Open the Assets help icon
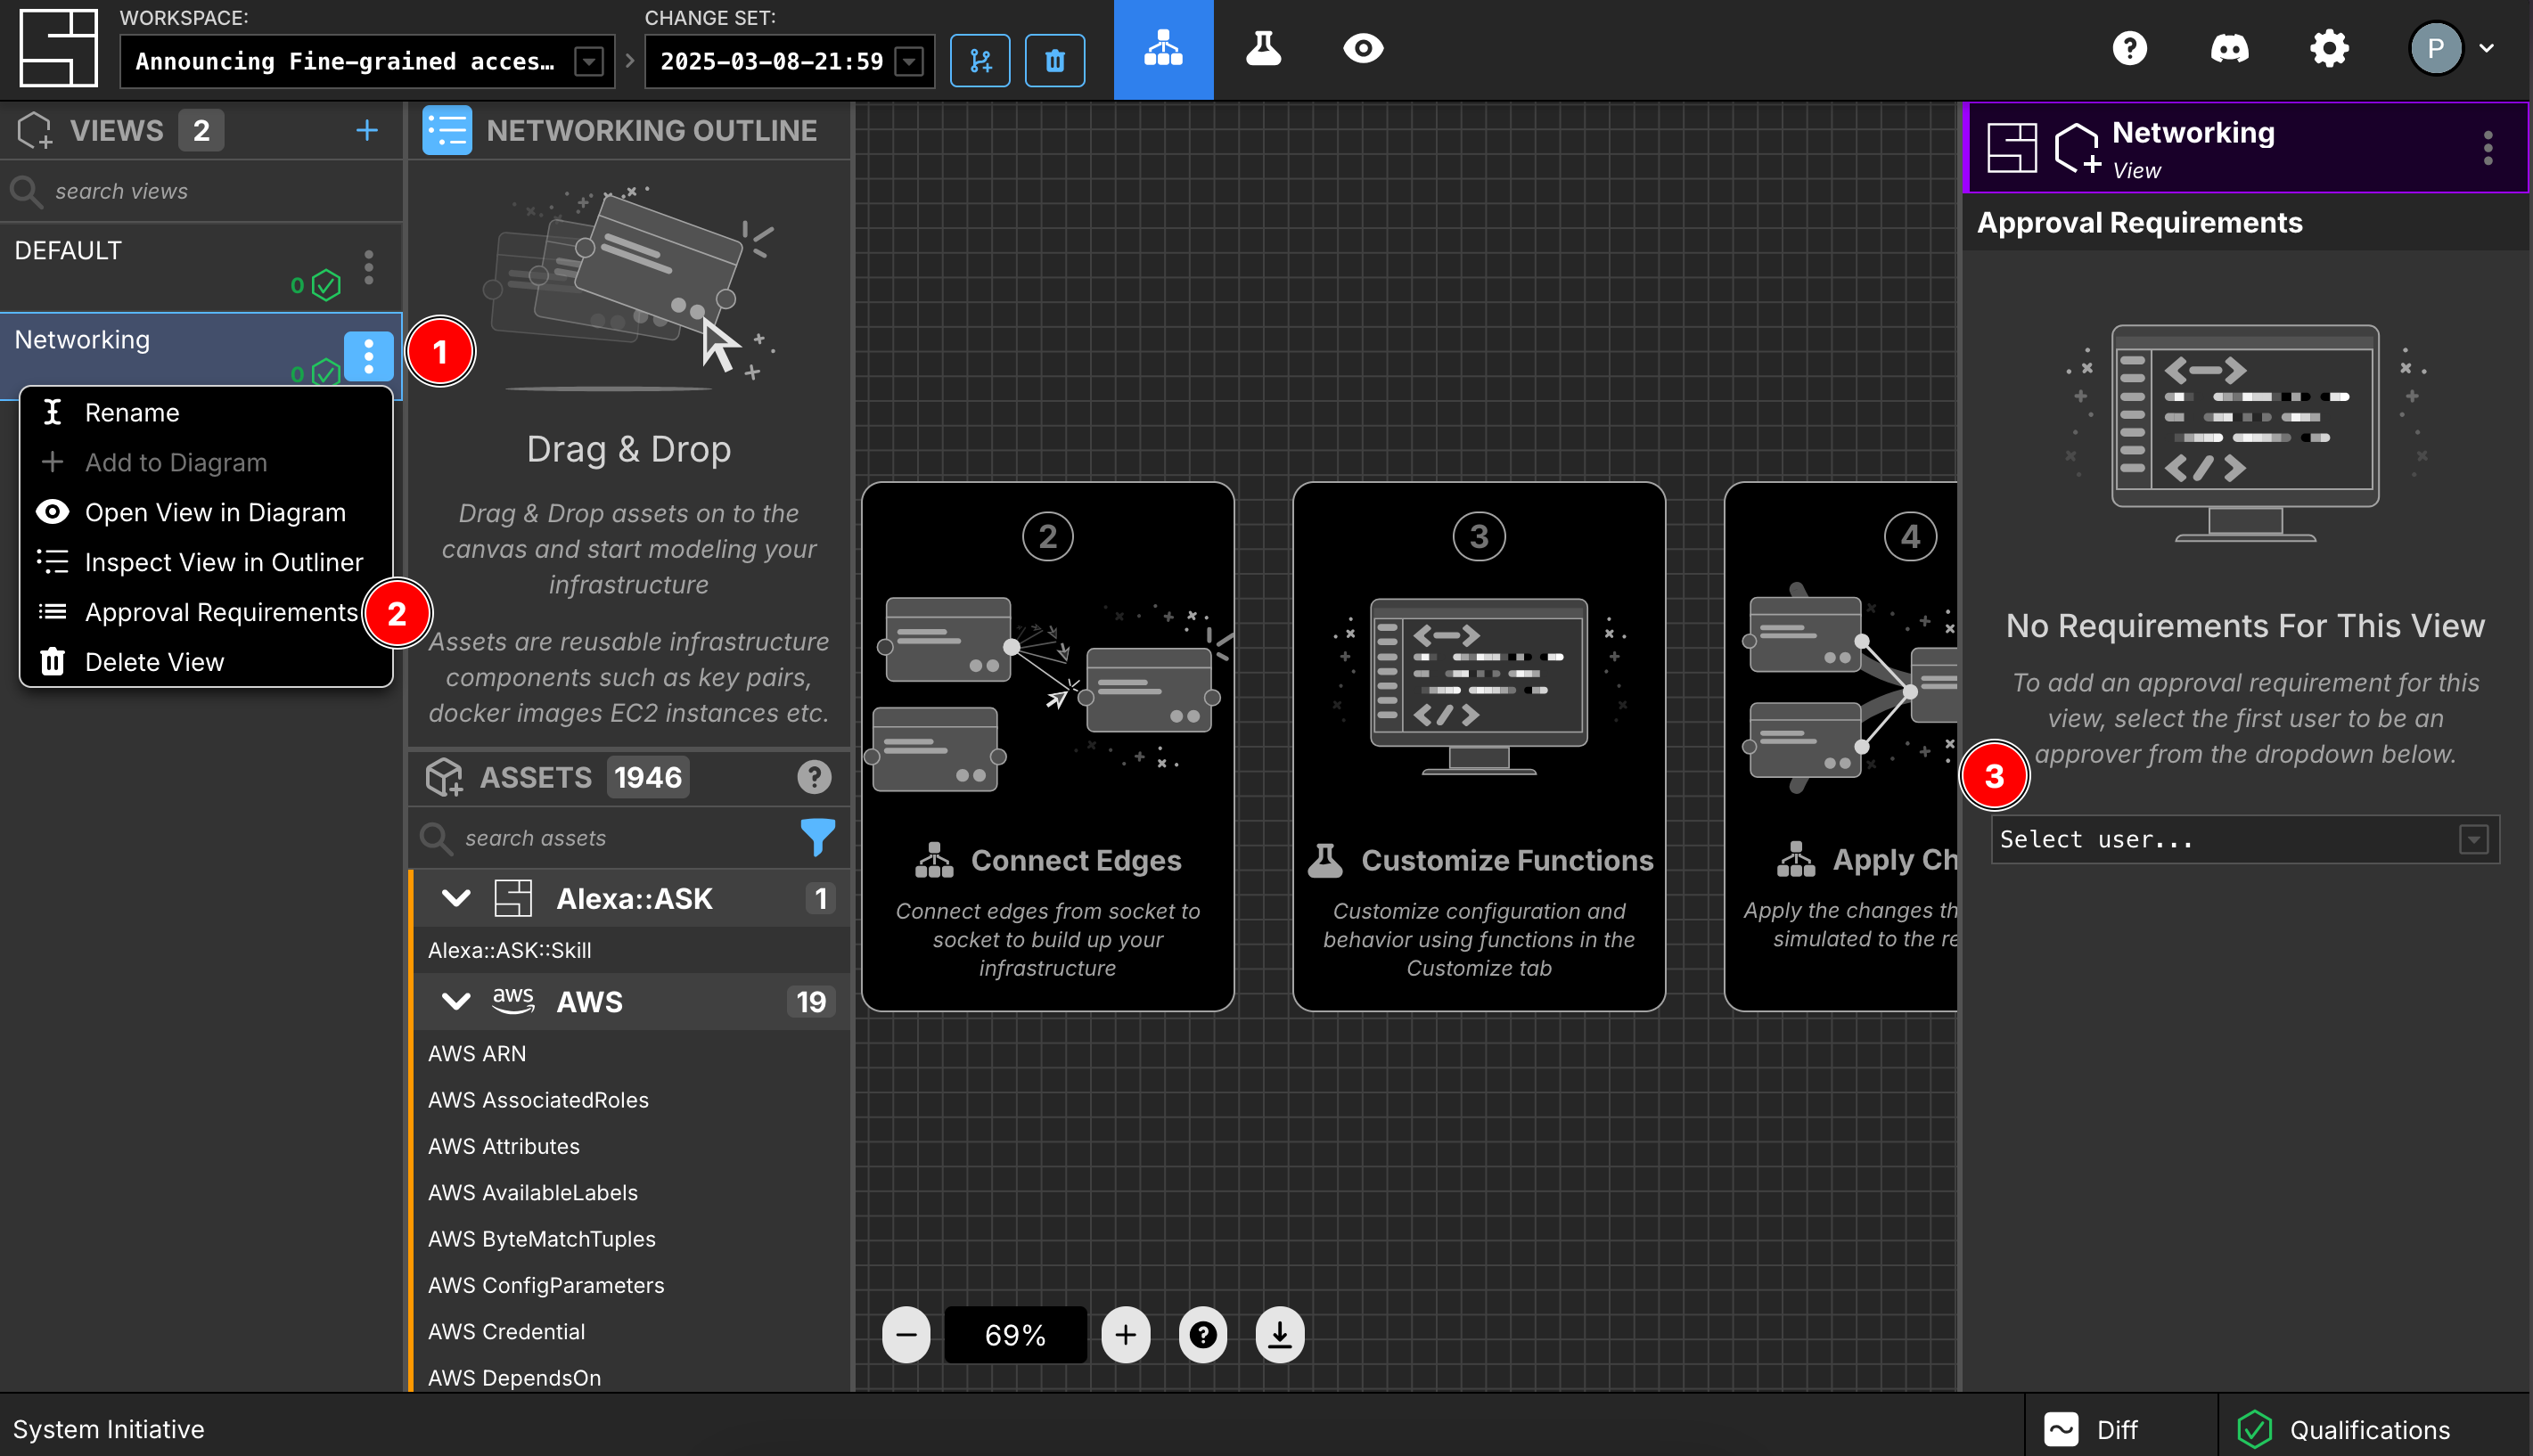Screen dimensions: 2533x1456 (814, 777)
